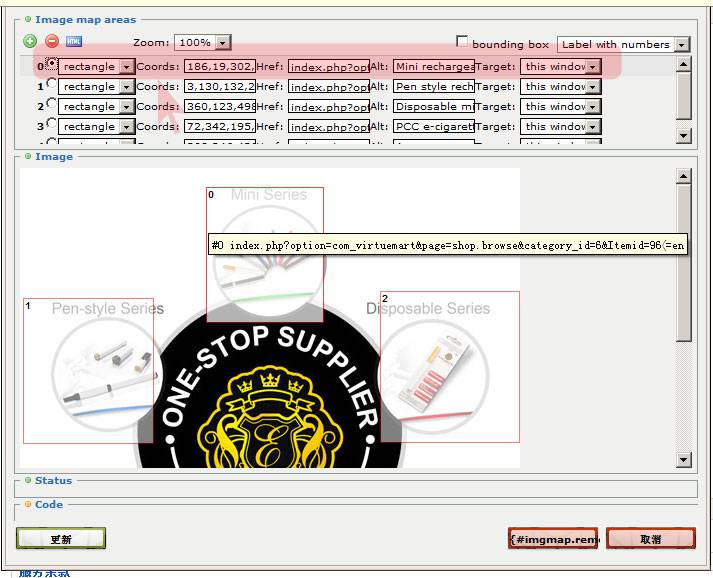Open the Target dropdown for area 2

(x=560, y=106)
